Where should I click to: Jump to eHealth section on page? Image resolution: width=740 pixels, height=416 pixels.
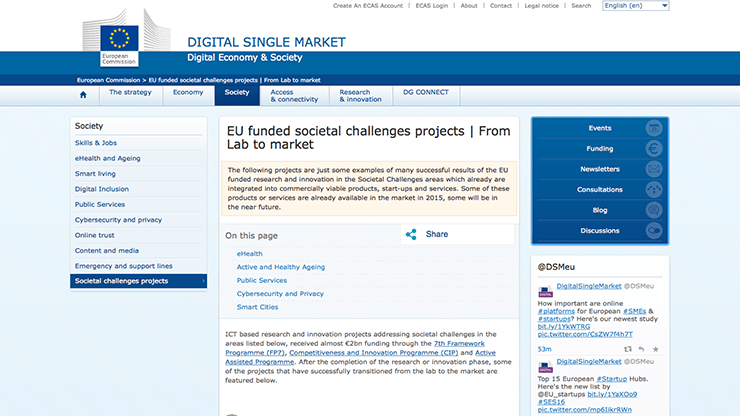[x=250, y=254]
